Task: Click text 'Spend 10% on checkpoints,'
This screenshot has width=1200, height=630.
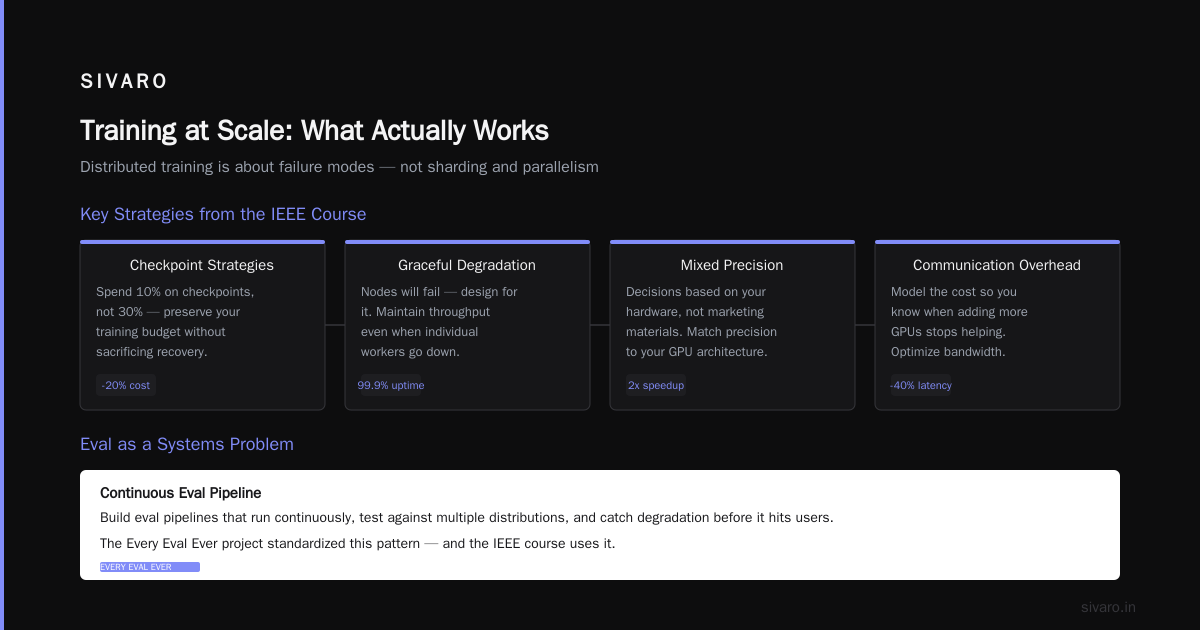Action: point(175,292)
